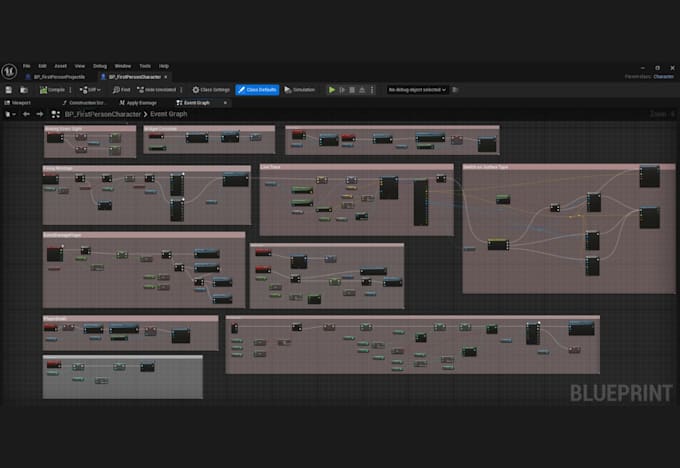The width and height of the screenshot is (680, 468).
Task: Activate the Class Defaults button
Action: pyautogui.click(x=257, y=90)
